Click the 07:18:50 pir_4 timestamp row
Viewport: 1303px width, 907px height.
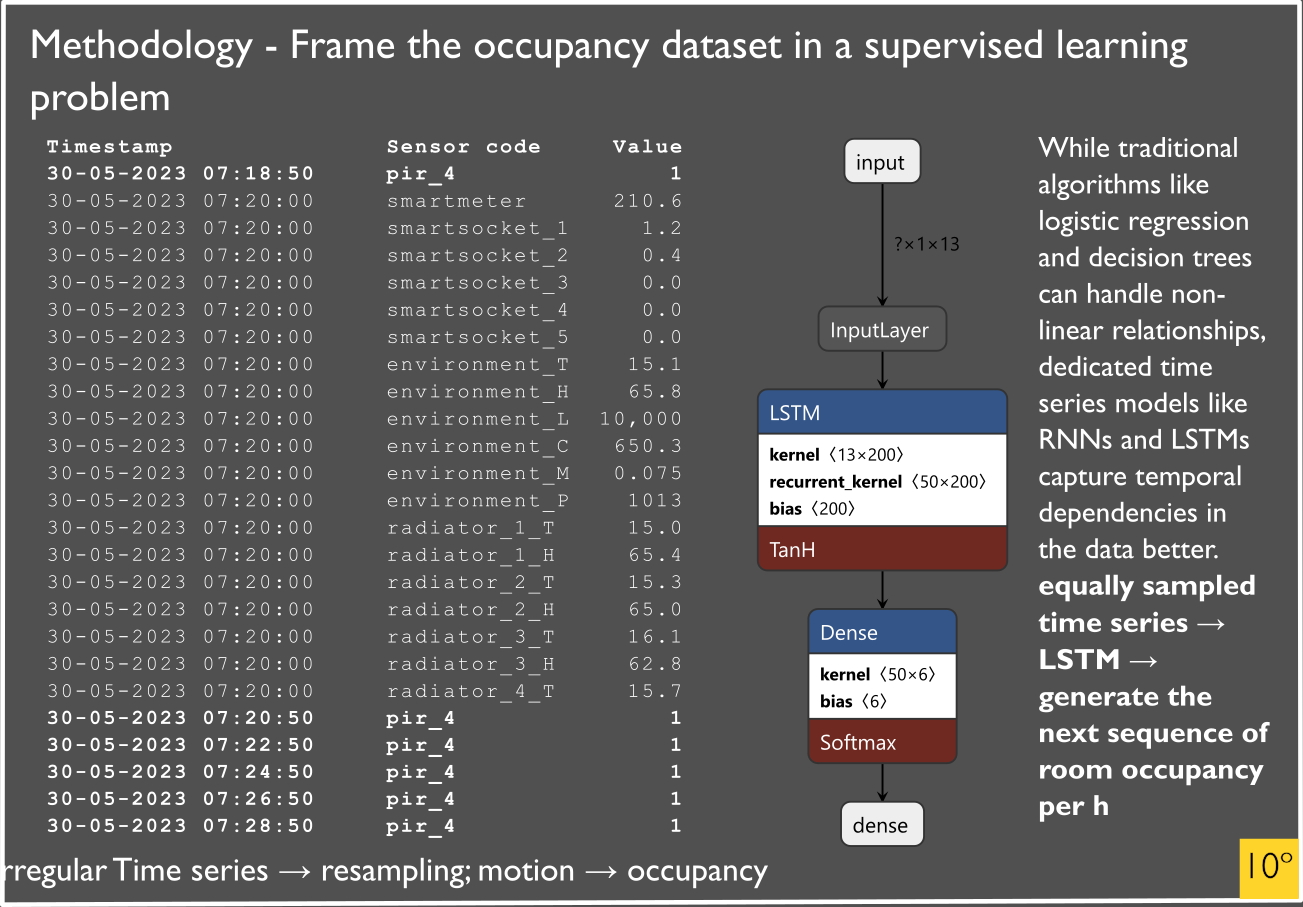point(180,173)
